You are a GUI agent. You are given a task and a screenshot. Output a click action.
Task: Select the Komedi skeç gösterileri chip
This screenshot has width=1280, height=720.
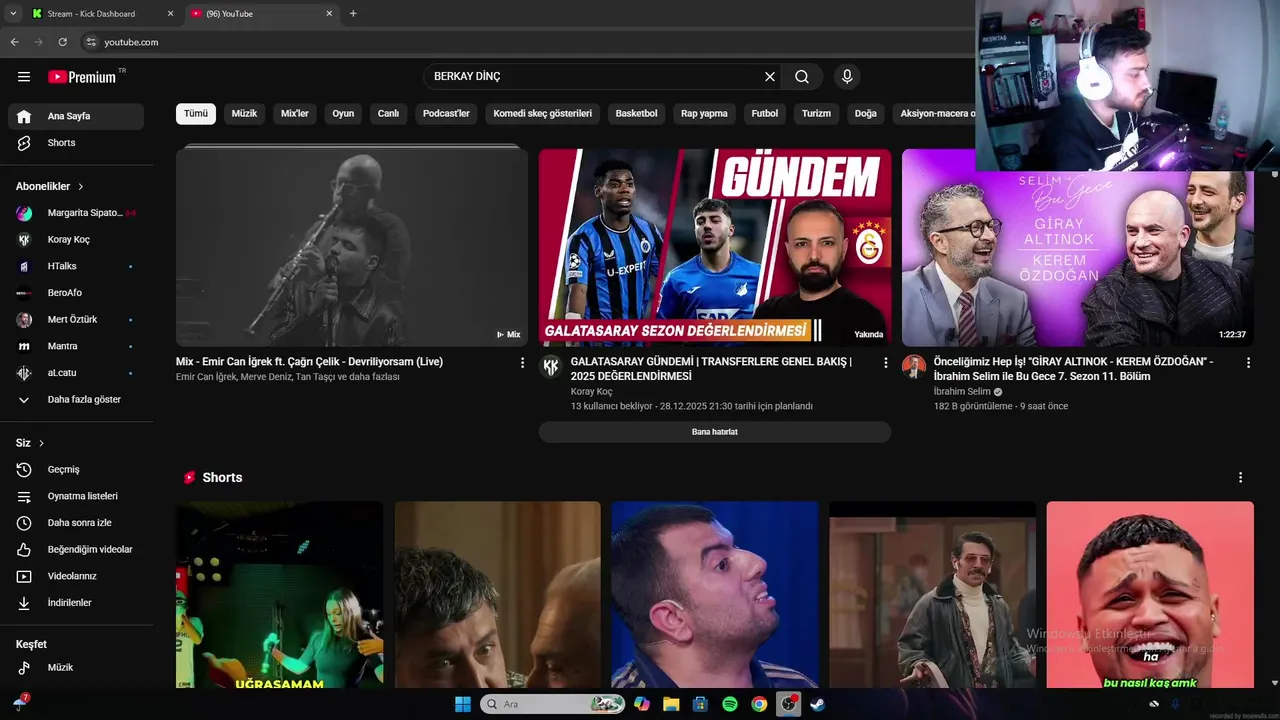click(543, 113)
